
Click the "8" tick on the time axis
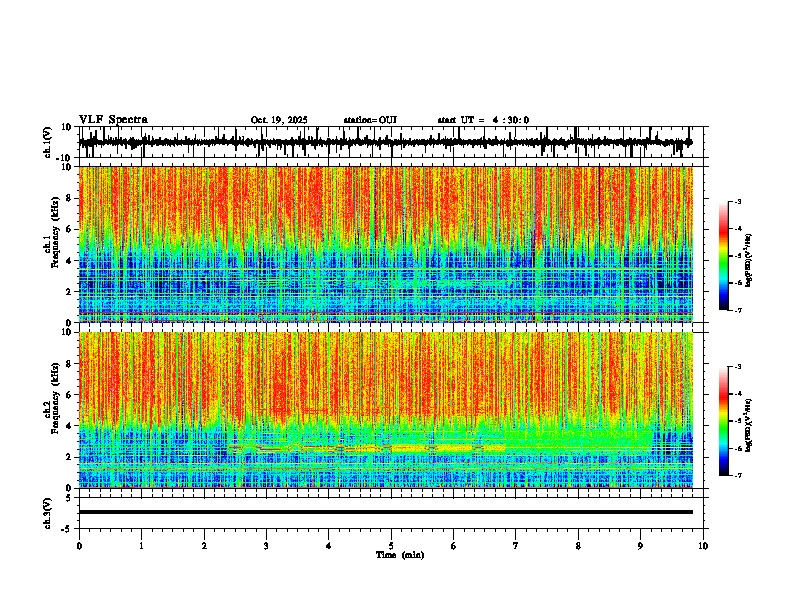click(578, 546)
